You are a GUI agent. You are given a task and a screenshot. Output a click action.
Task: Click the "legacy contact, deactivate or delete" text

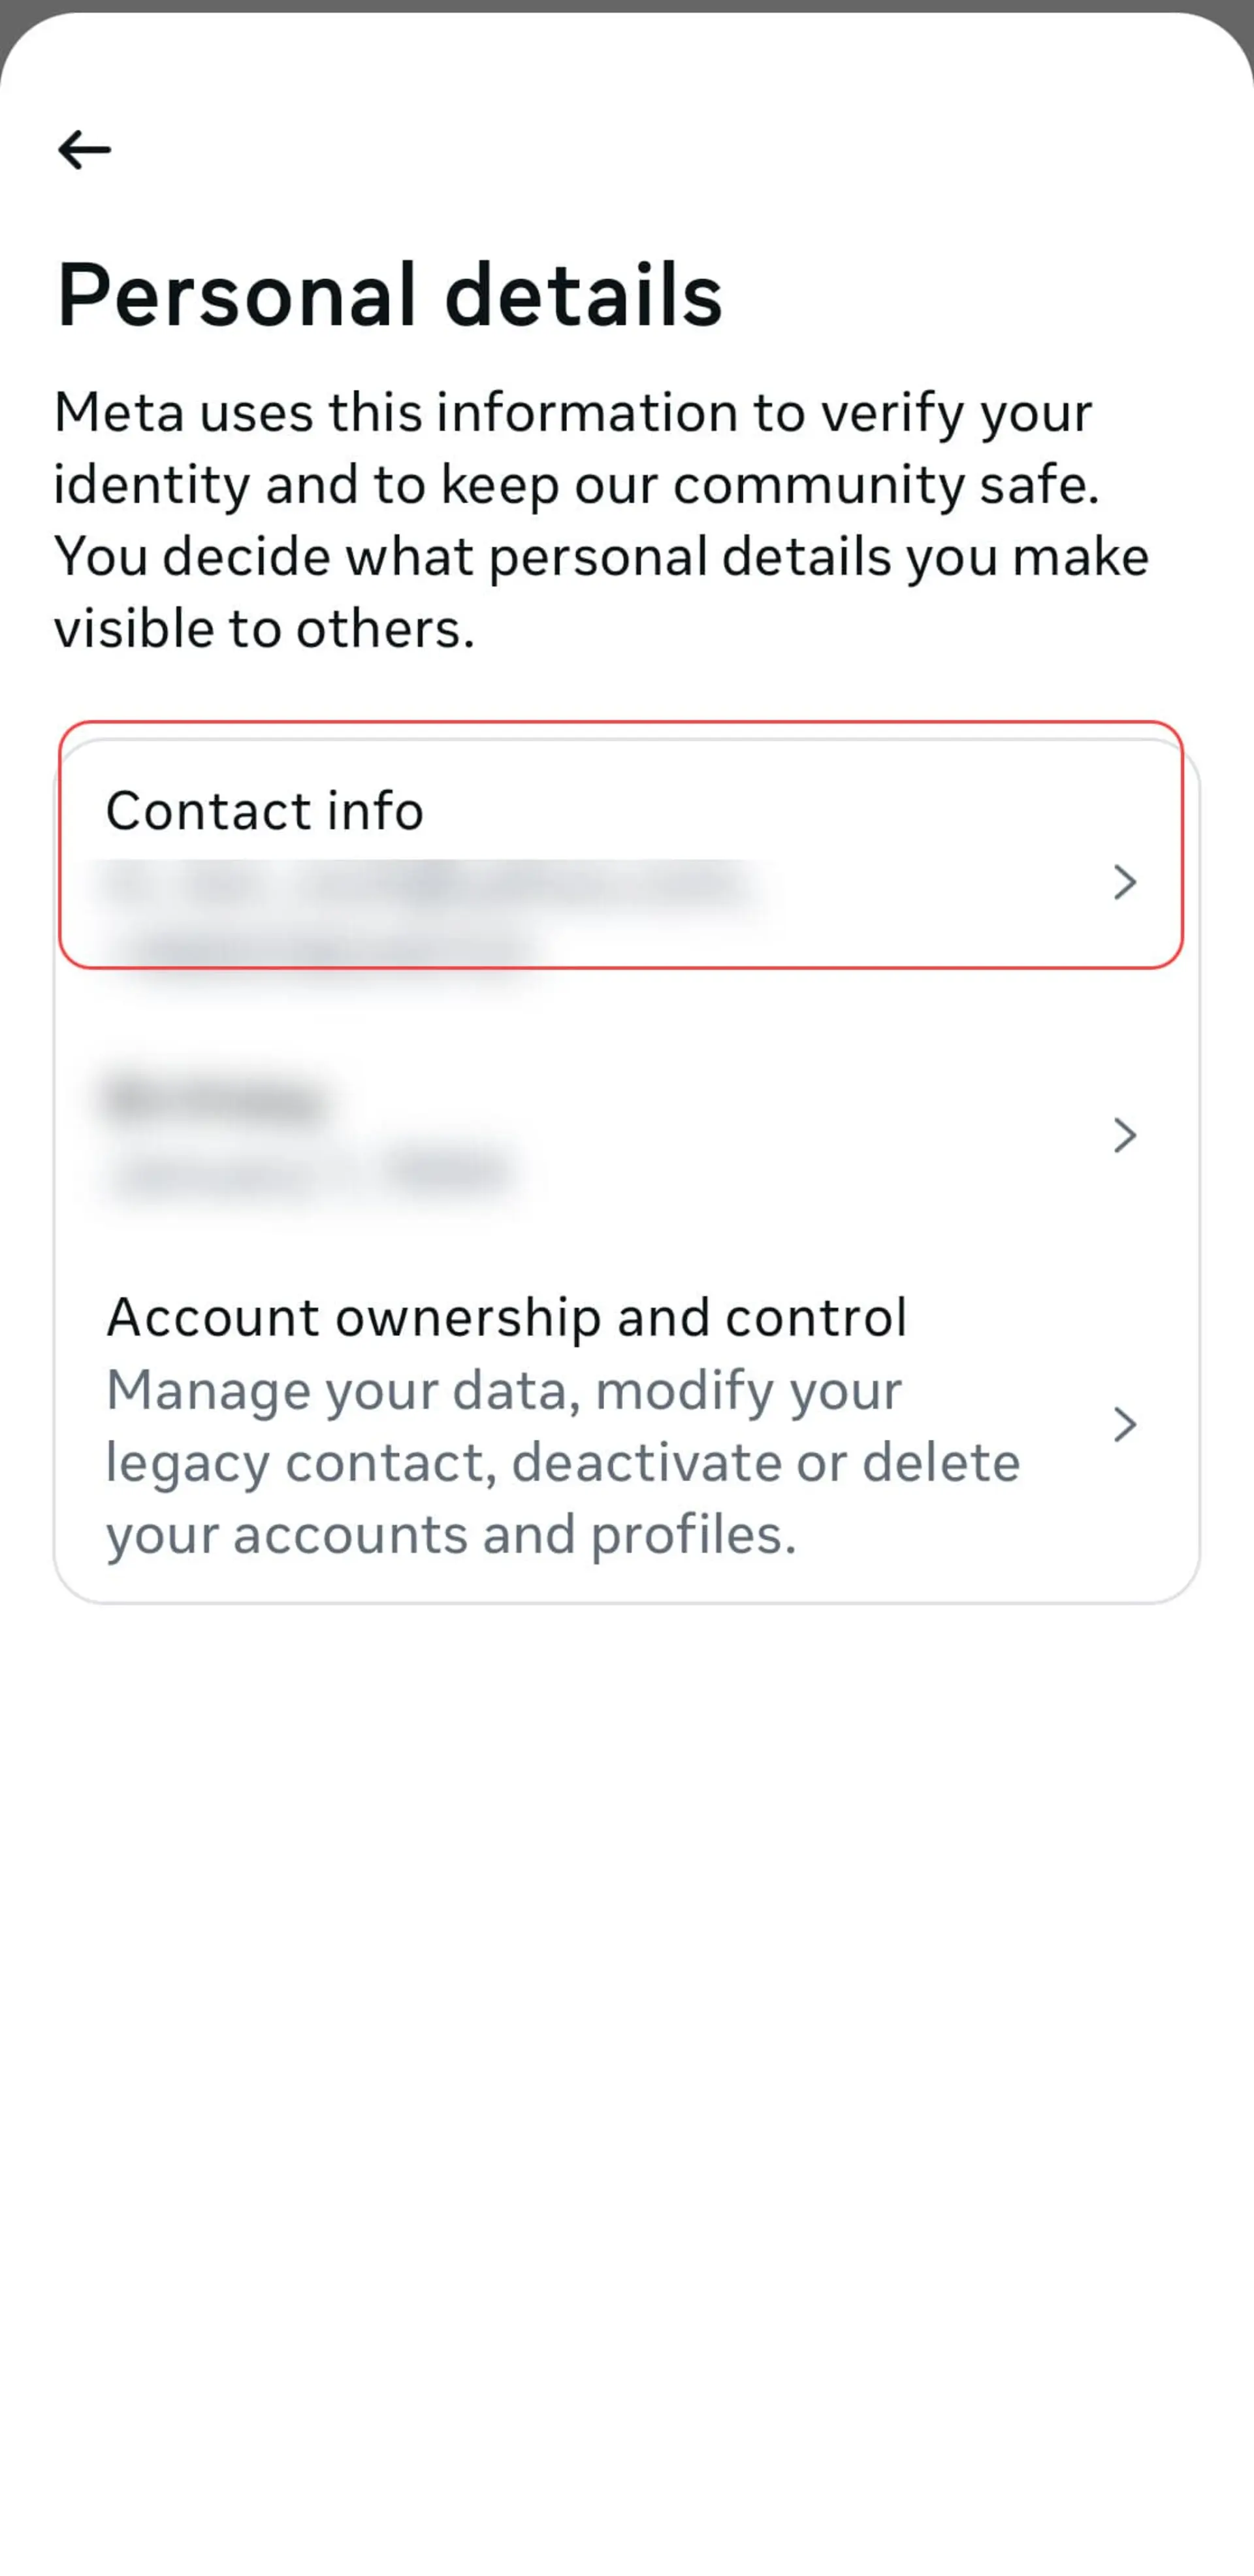click(563, 1462)
